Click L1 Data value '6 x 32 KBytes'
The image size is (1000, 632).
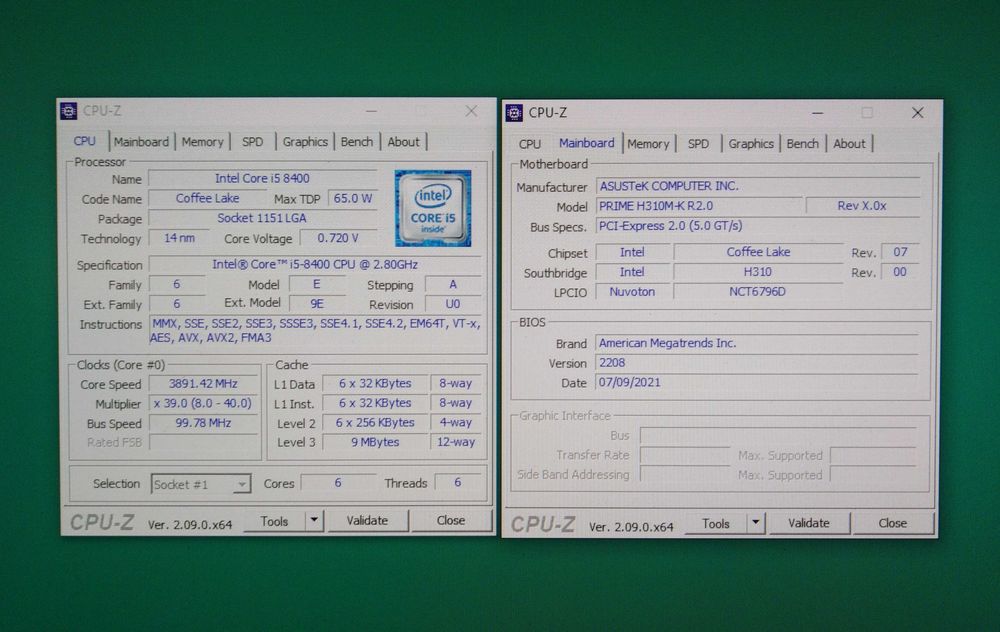[375, 383]
